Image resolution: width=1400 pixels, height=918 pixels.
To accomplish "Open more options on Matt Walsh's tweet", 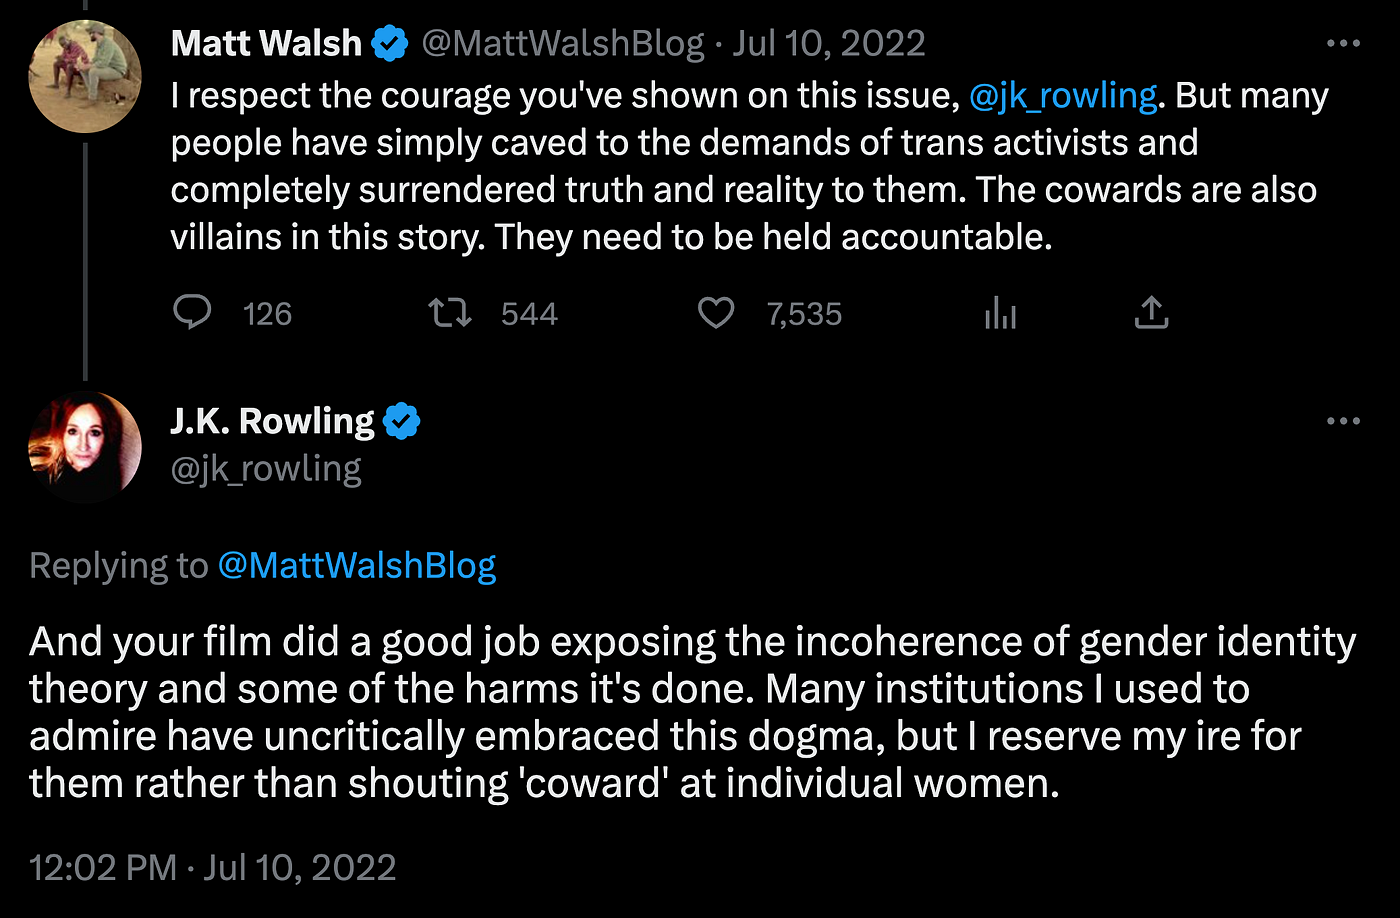I will (x=1343, y=44).
